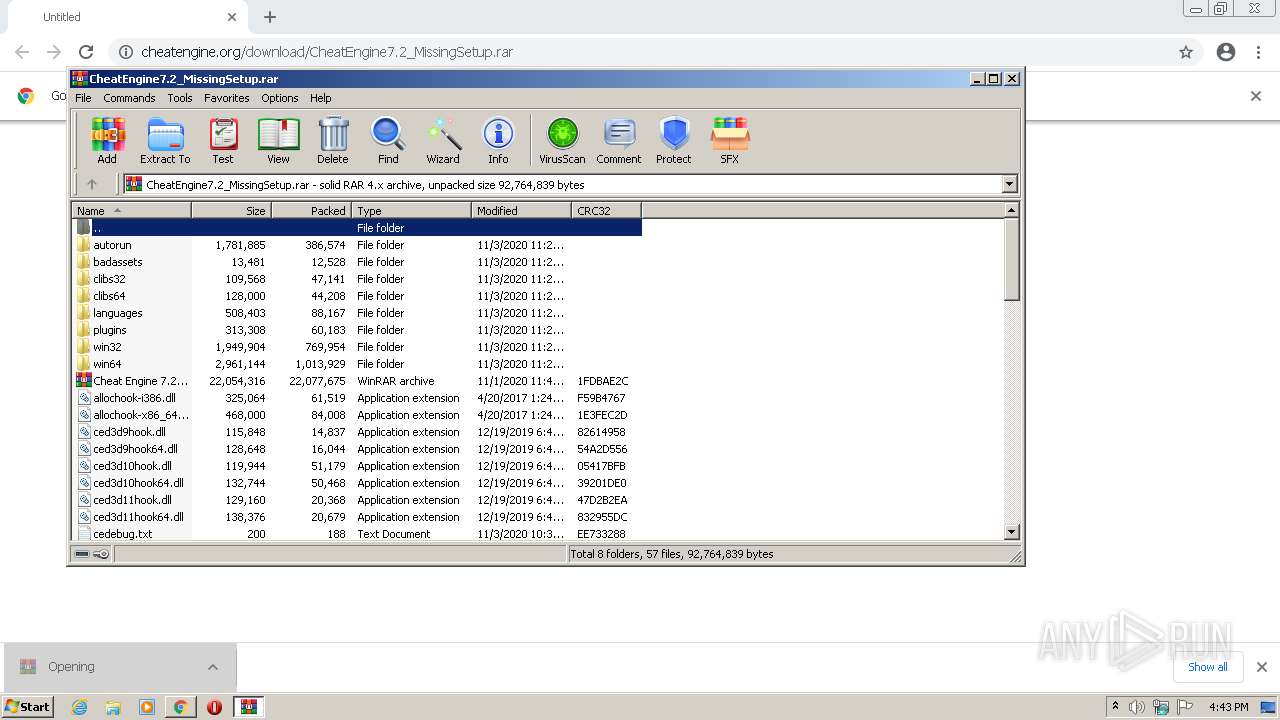The width and height of the screenshot is (1280, 720).
Task: Sort by the Size column header
Action: click(231, 211)
